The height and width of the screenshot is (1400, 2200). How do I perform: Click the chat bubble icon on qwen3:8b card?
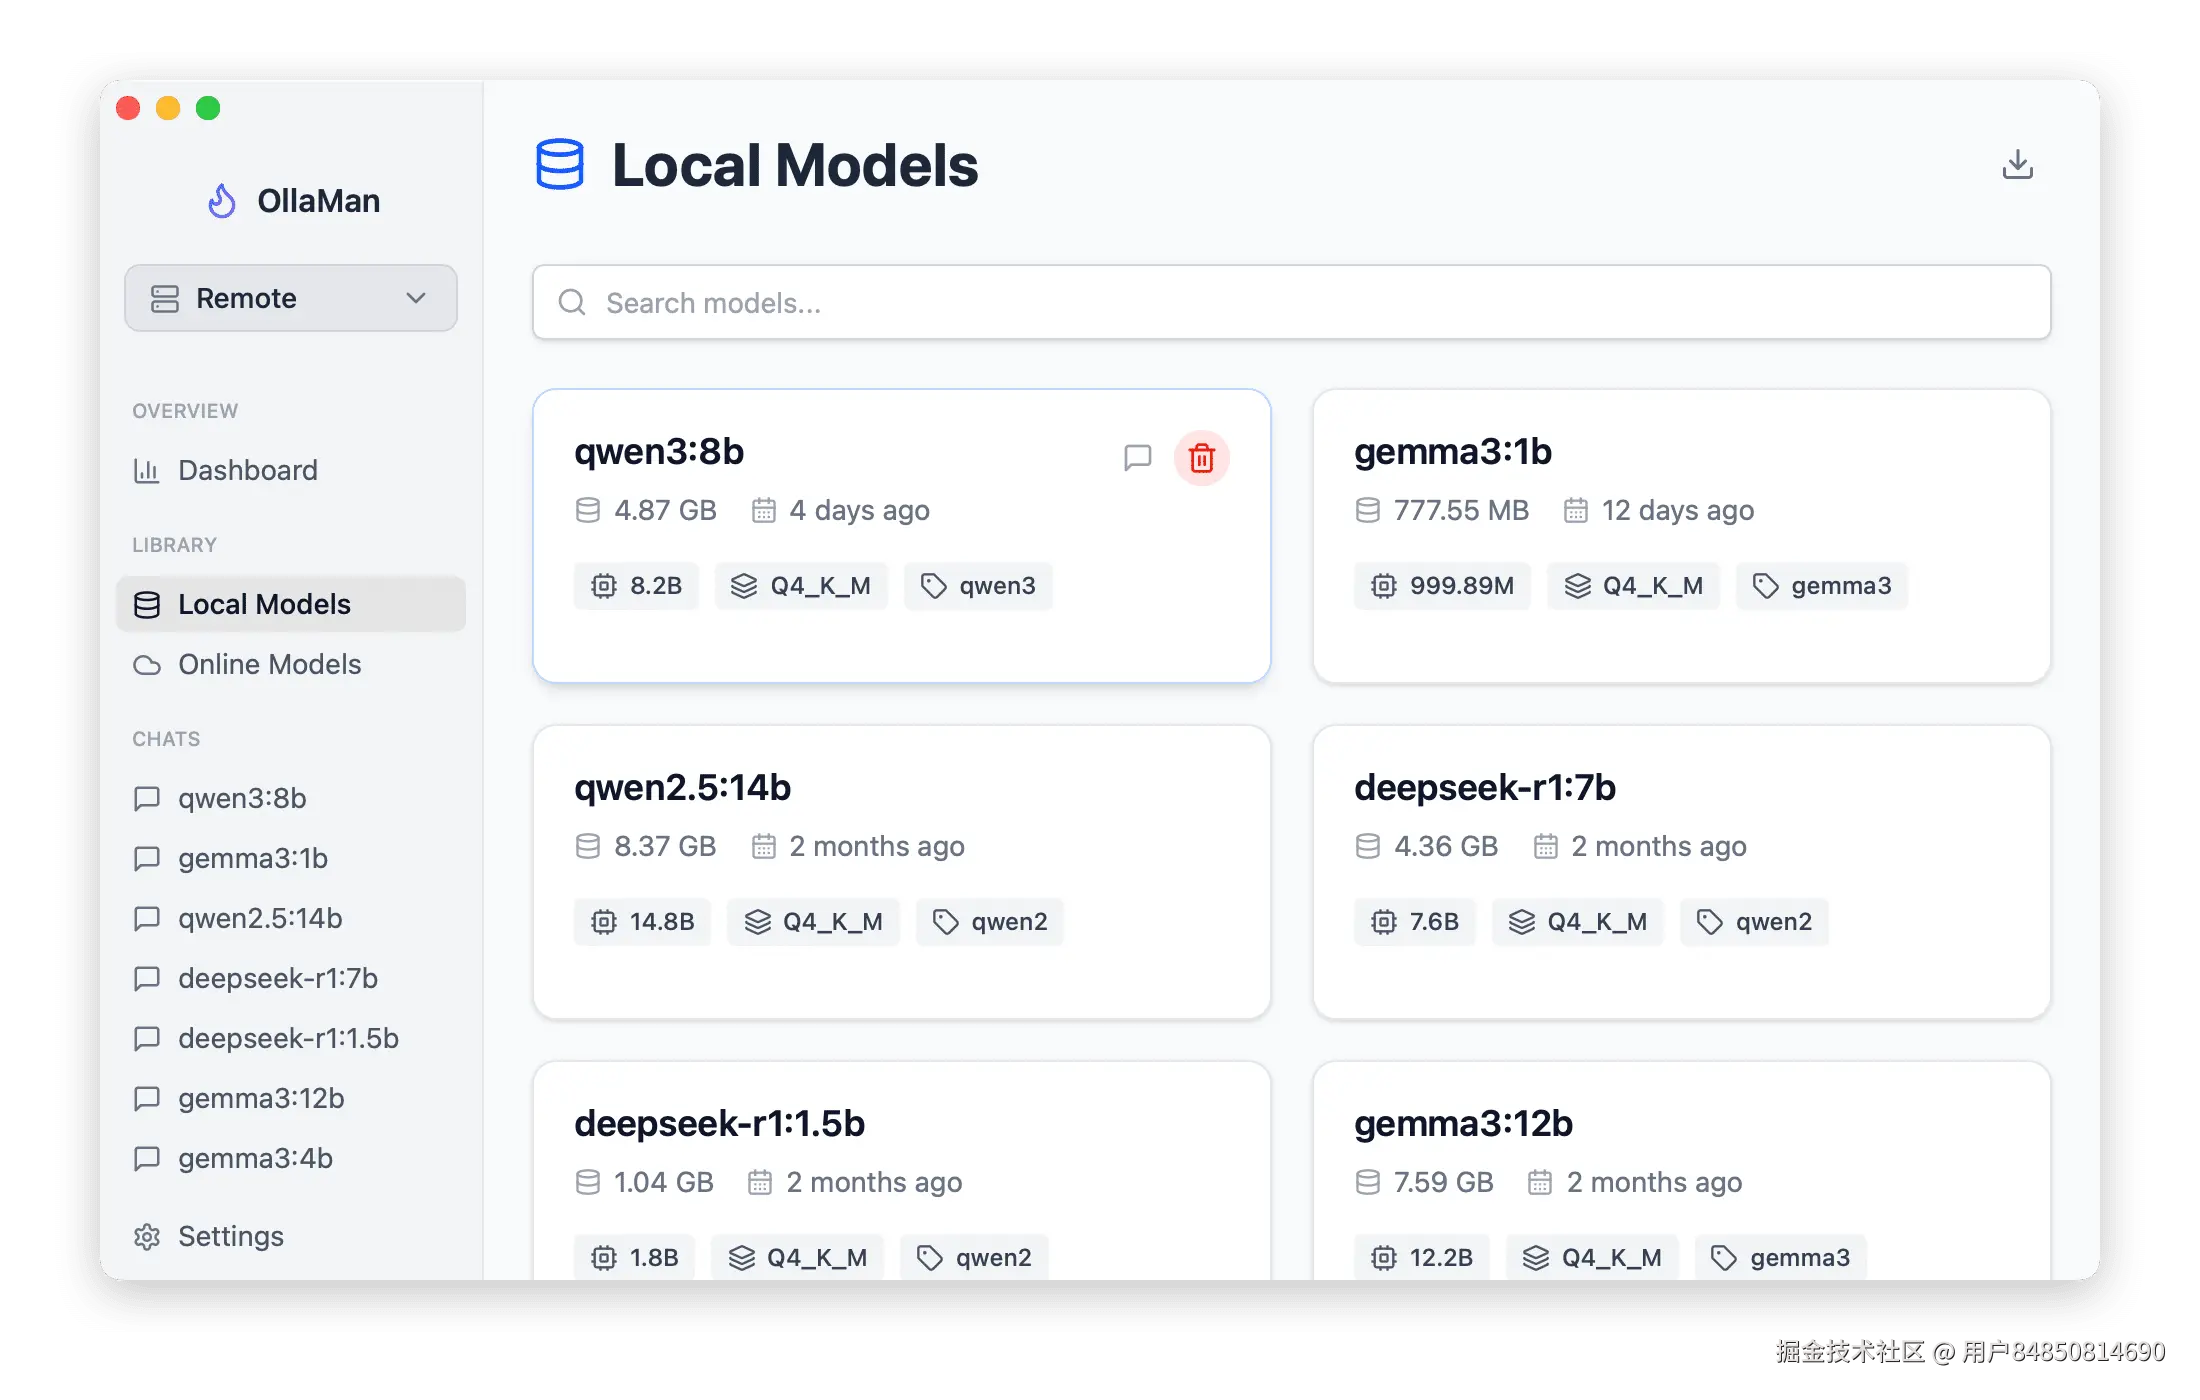(x=1137, y=458)
